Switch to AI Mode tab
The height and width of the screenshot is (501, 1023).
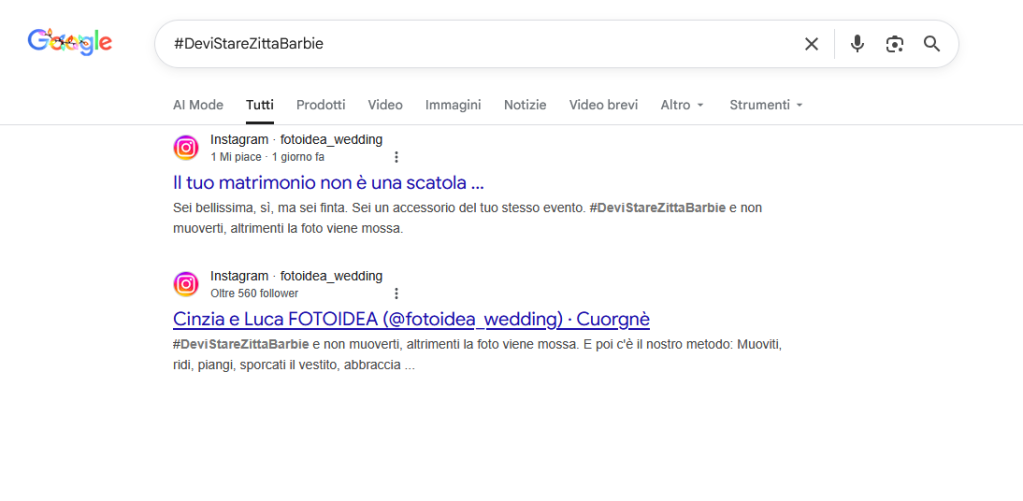pyautogui.click(x=198, y=105)
